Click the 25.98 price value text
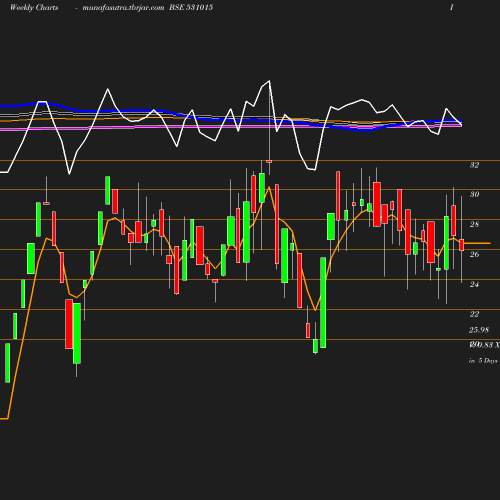This screenshot has height=500, width=500. click(x=479, y=330)
